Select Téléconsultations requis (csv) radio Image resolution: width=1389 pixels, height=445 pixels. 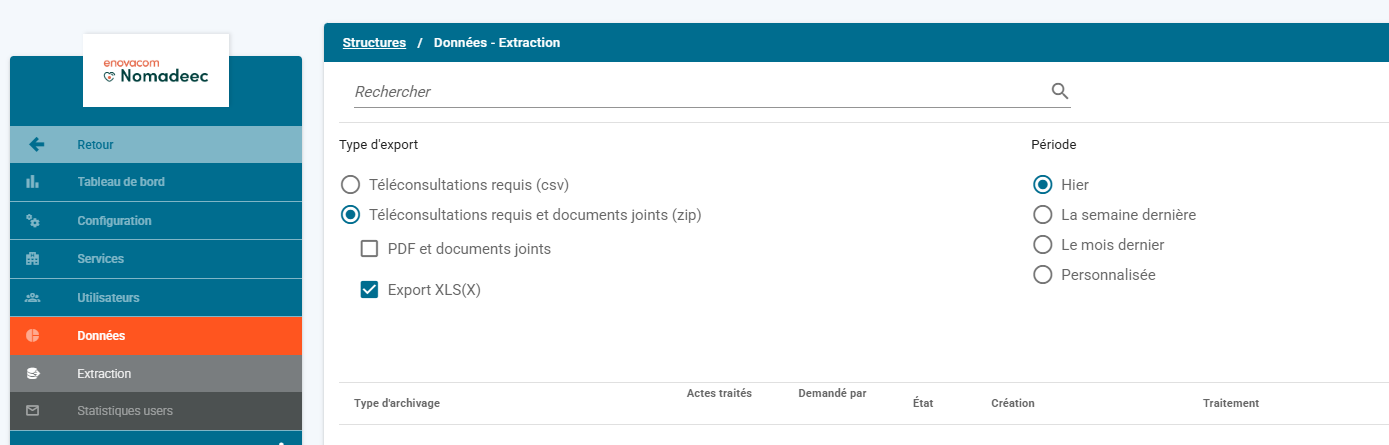coord(350,185)
